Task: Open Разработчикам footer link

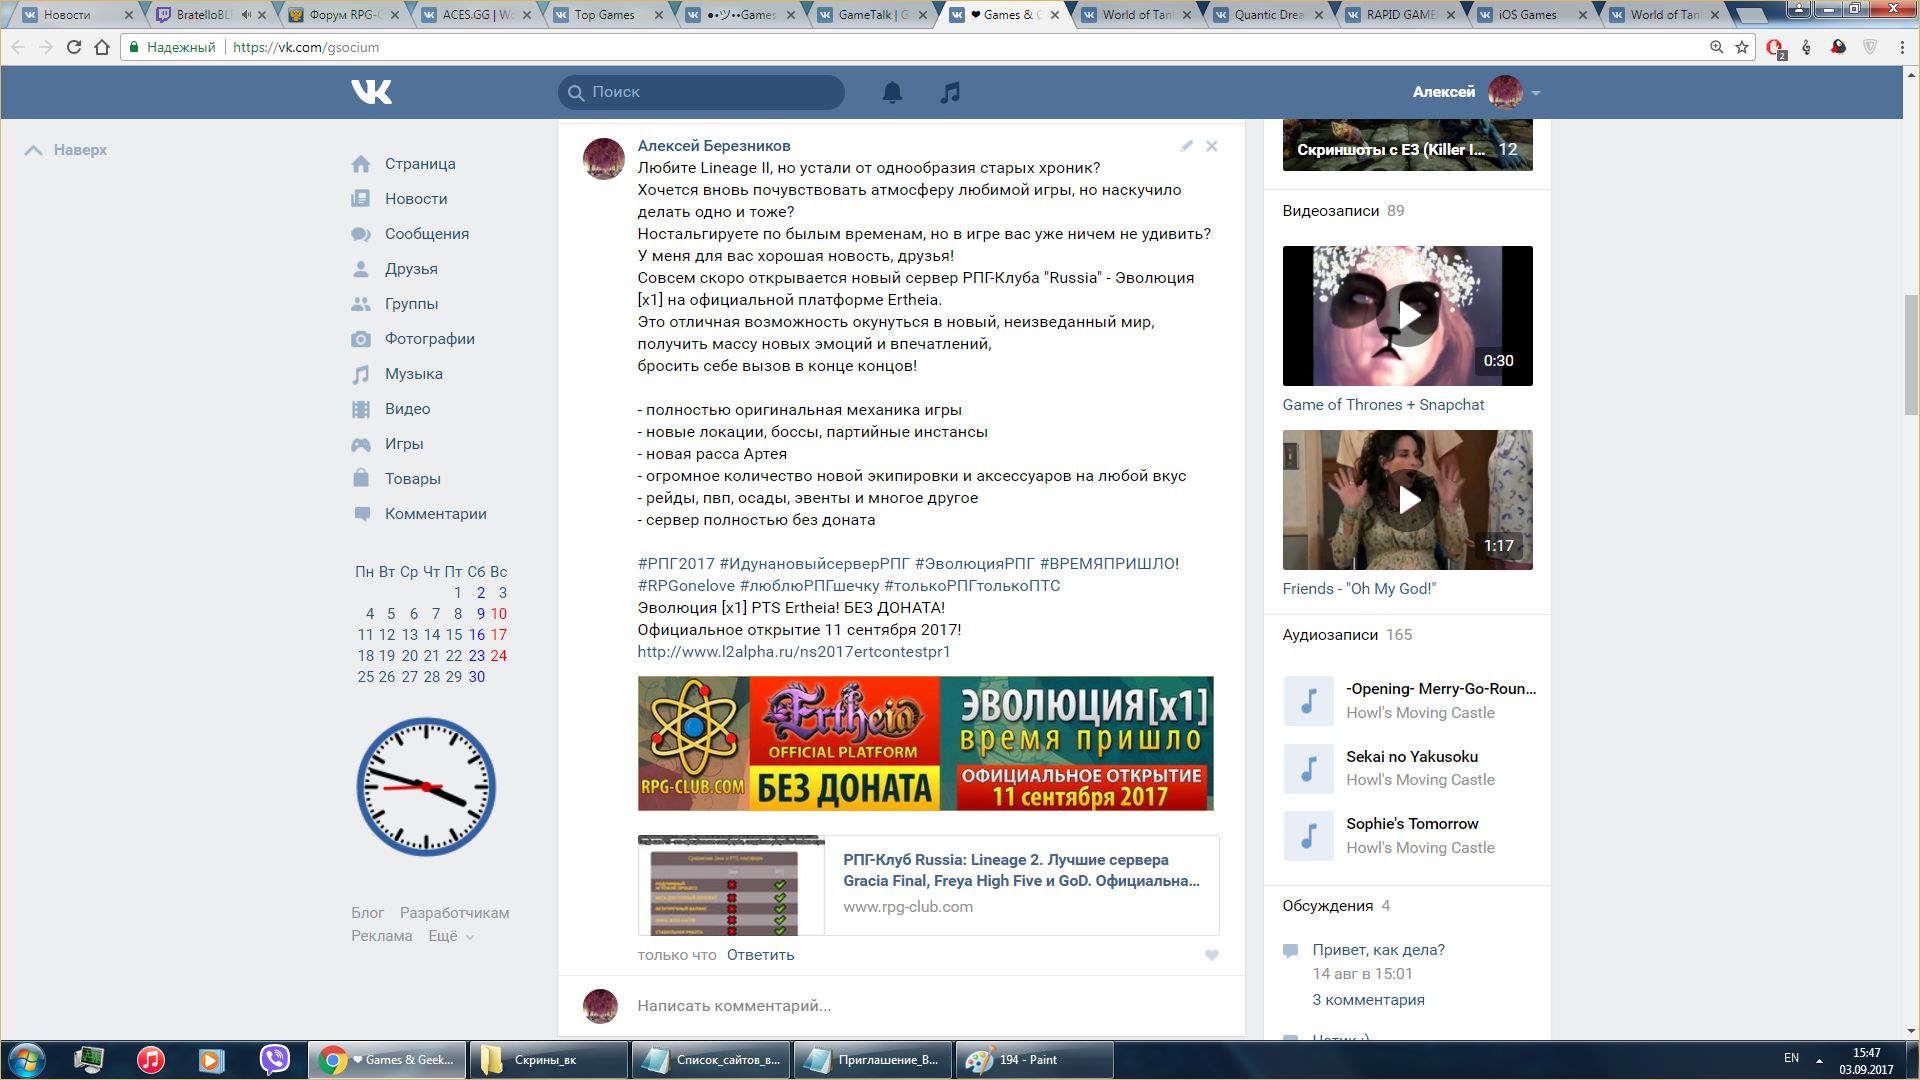Action: pos(454,913)
